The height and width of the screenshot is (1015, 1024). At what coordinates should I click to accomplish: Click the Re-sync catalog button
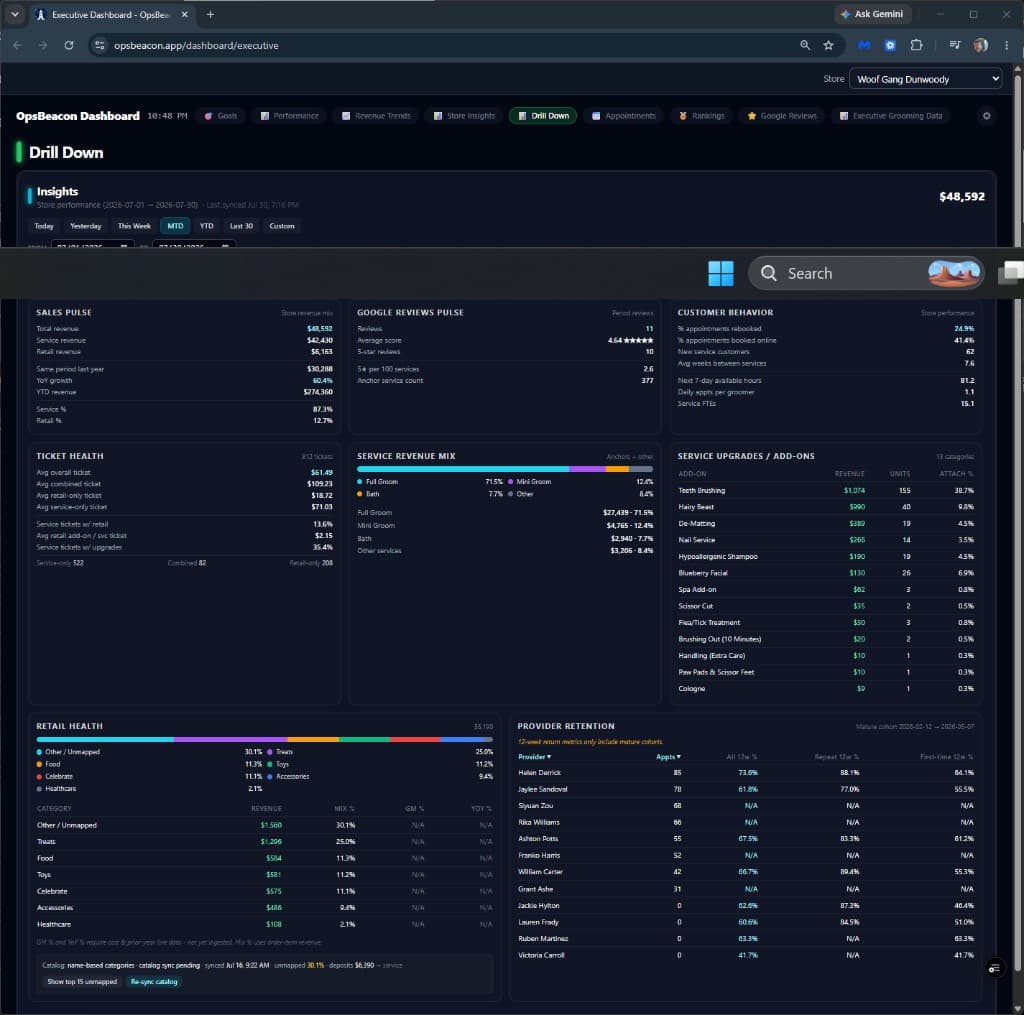pos(154,982)
